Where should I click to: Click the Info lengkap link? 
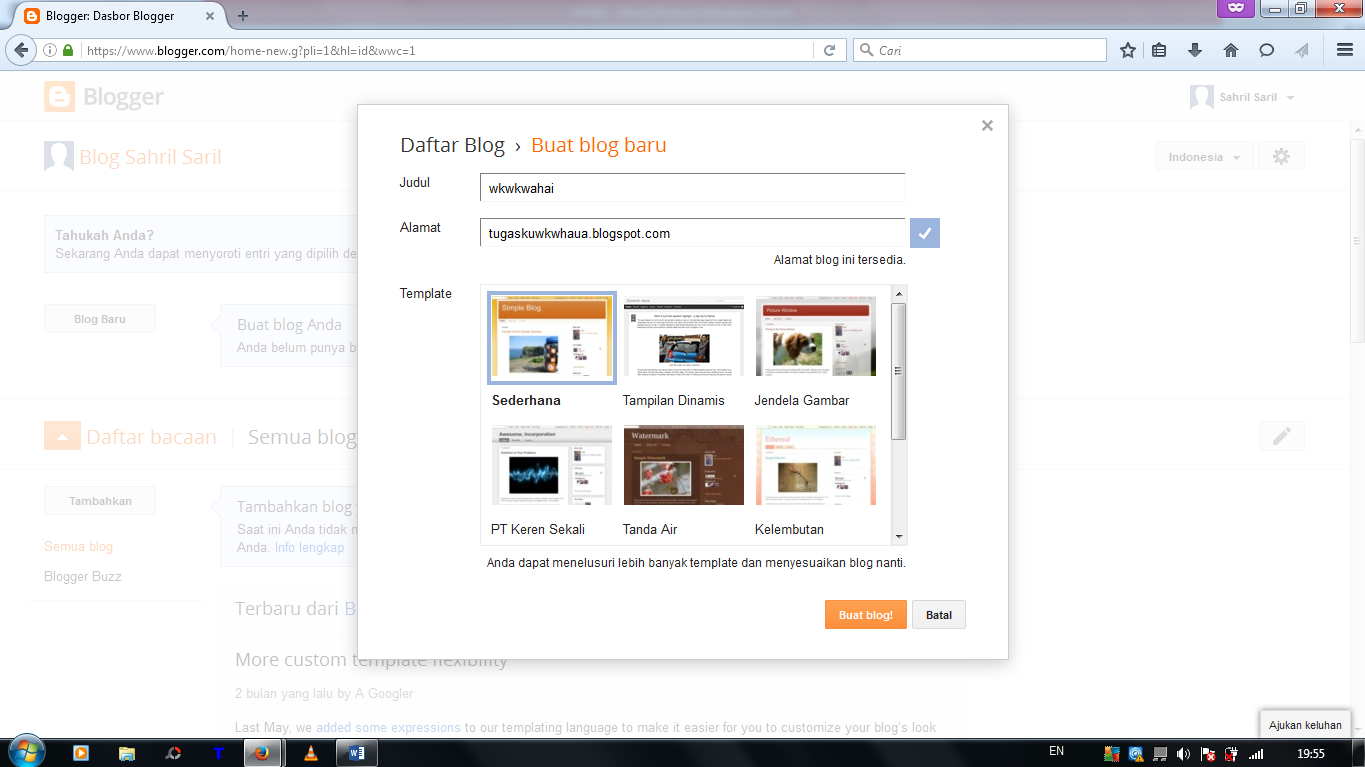[310, 548]
